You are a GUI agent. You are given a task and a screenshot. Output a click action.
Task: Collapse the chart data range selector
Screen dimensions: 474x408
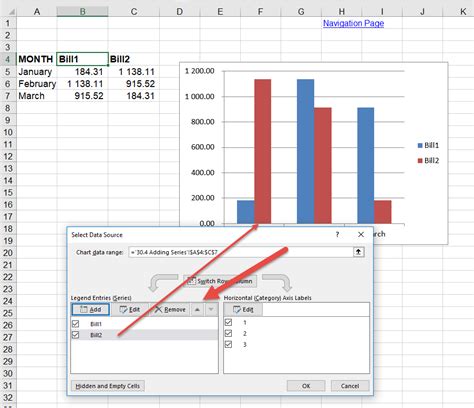358,252
